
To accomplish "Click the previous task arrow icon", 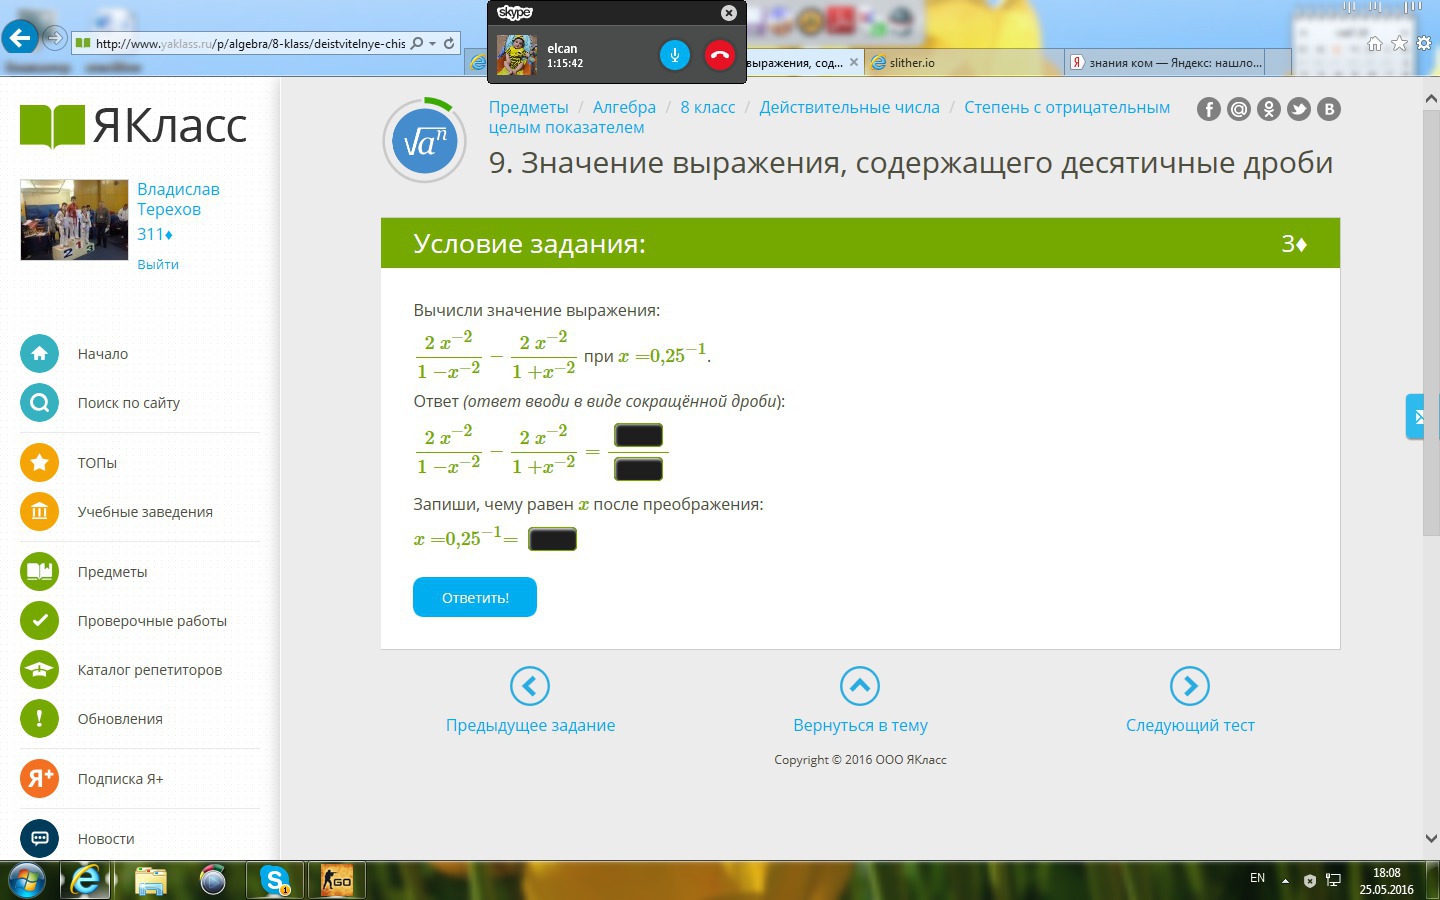I will pos(529,686).
